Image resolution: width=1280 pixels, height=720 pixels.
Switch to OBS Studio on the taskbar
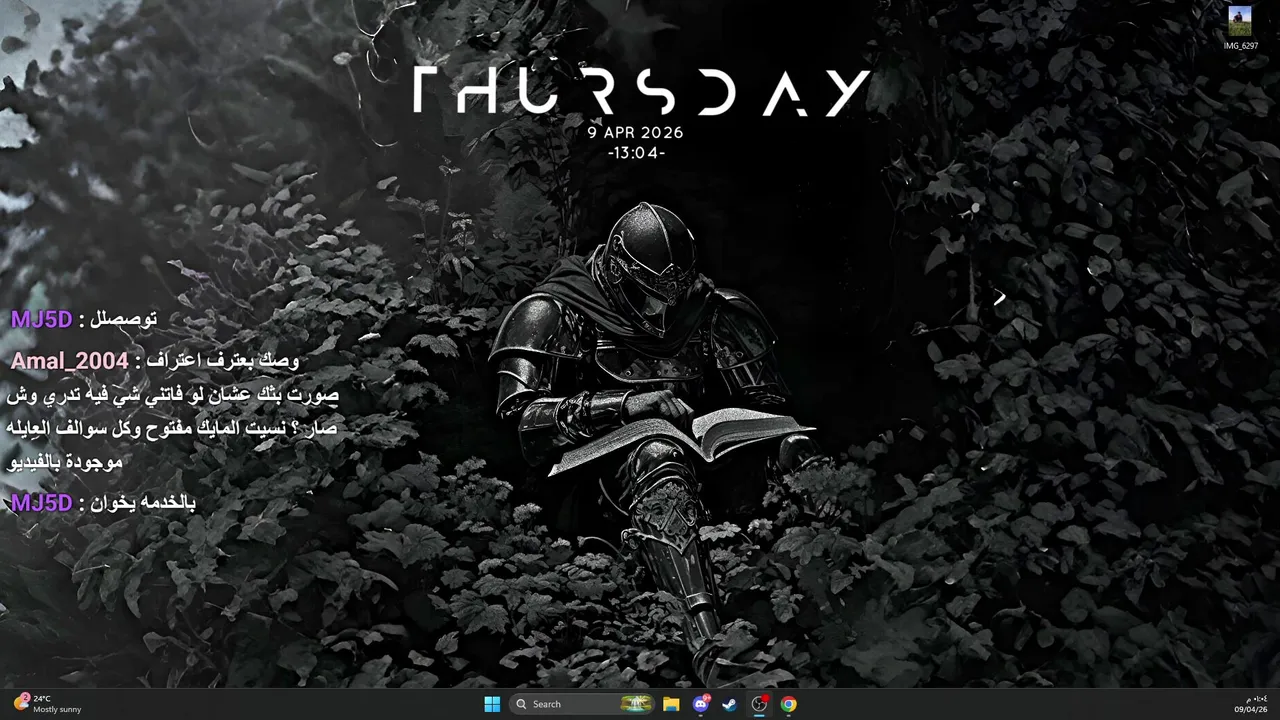tap(759, 704)
